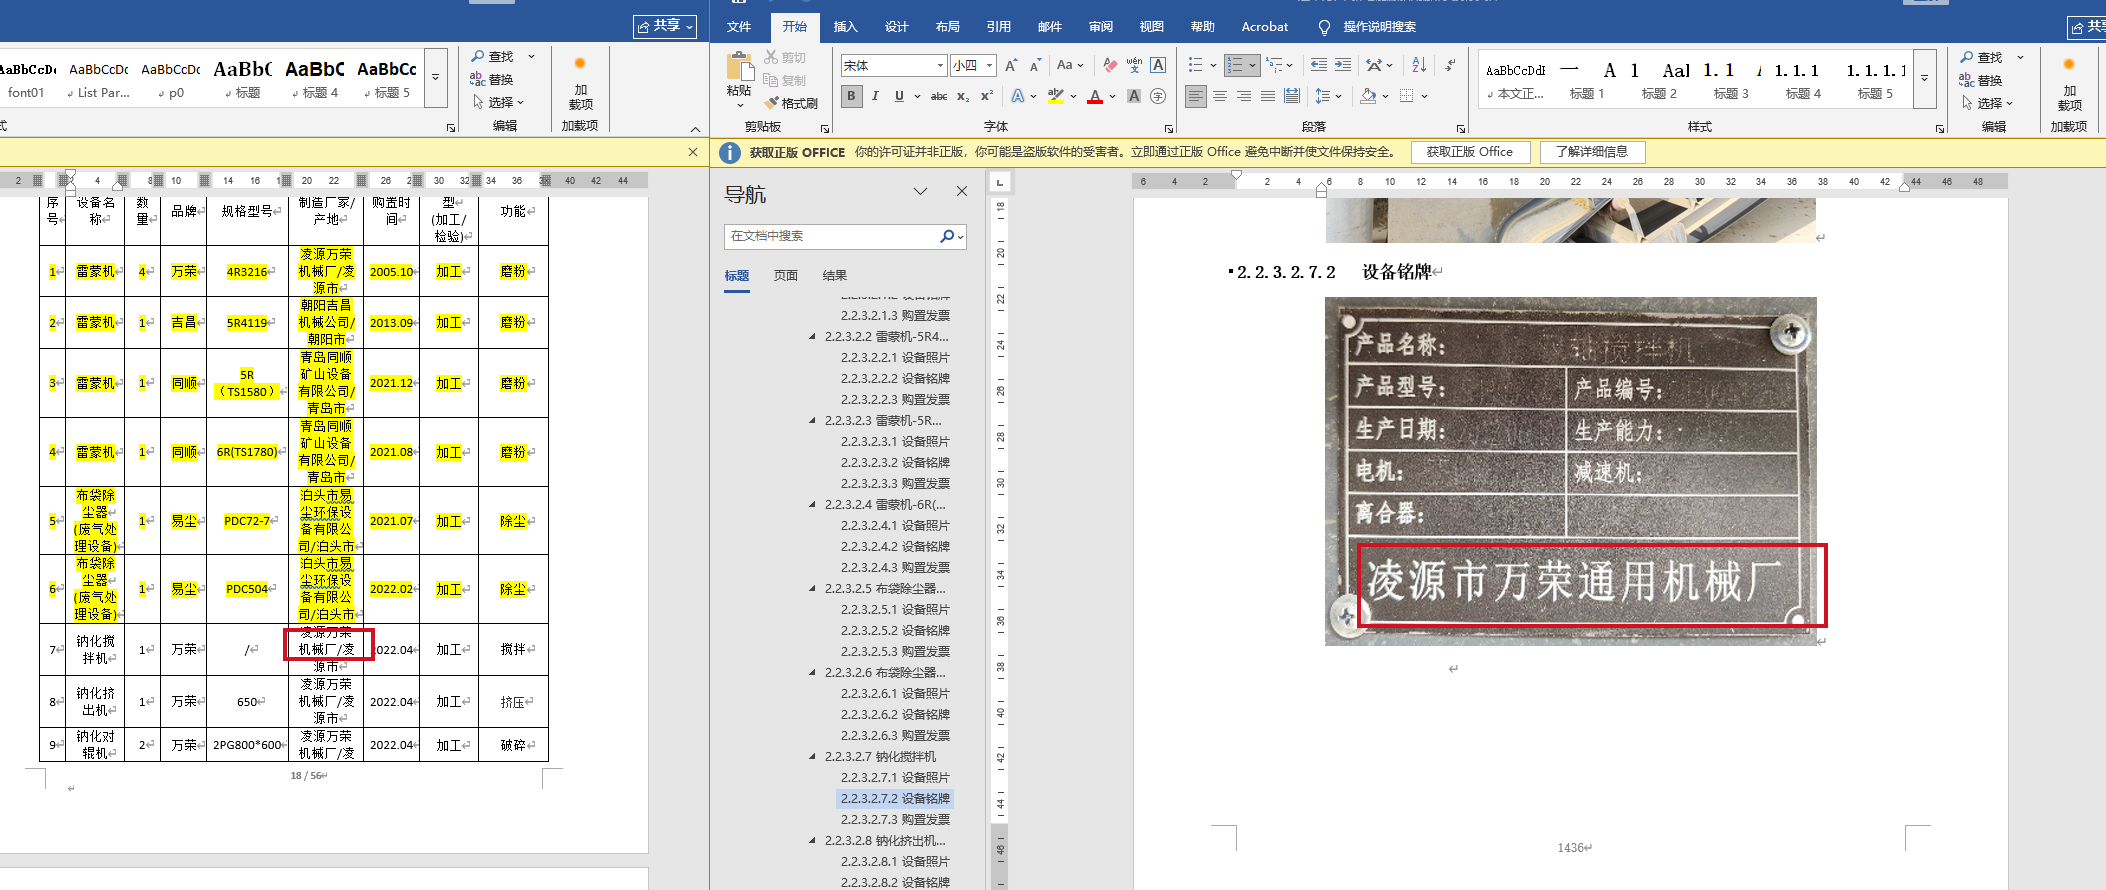The height and width of the screenshot is (890, 2106).
Task: Collapse the 2.2.3.2.7 钠化搅拌机 heading
Action: [x=812, y=757]
